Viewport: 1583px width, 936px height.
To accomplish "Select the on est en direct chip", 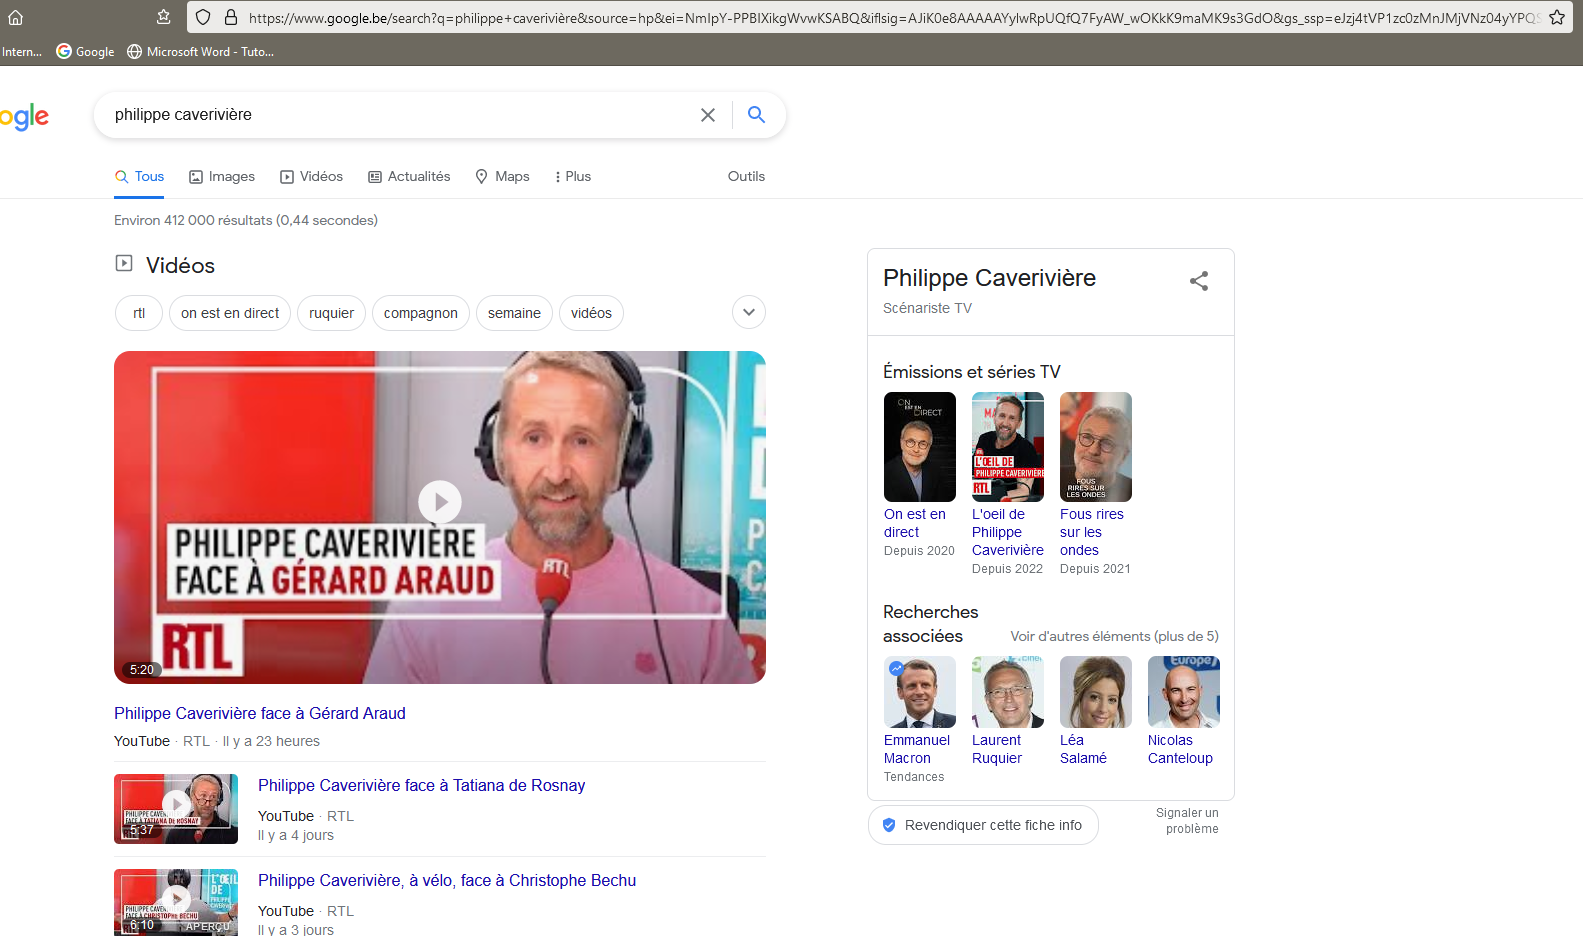I will point(230,313).
